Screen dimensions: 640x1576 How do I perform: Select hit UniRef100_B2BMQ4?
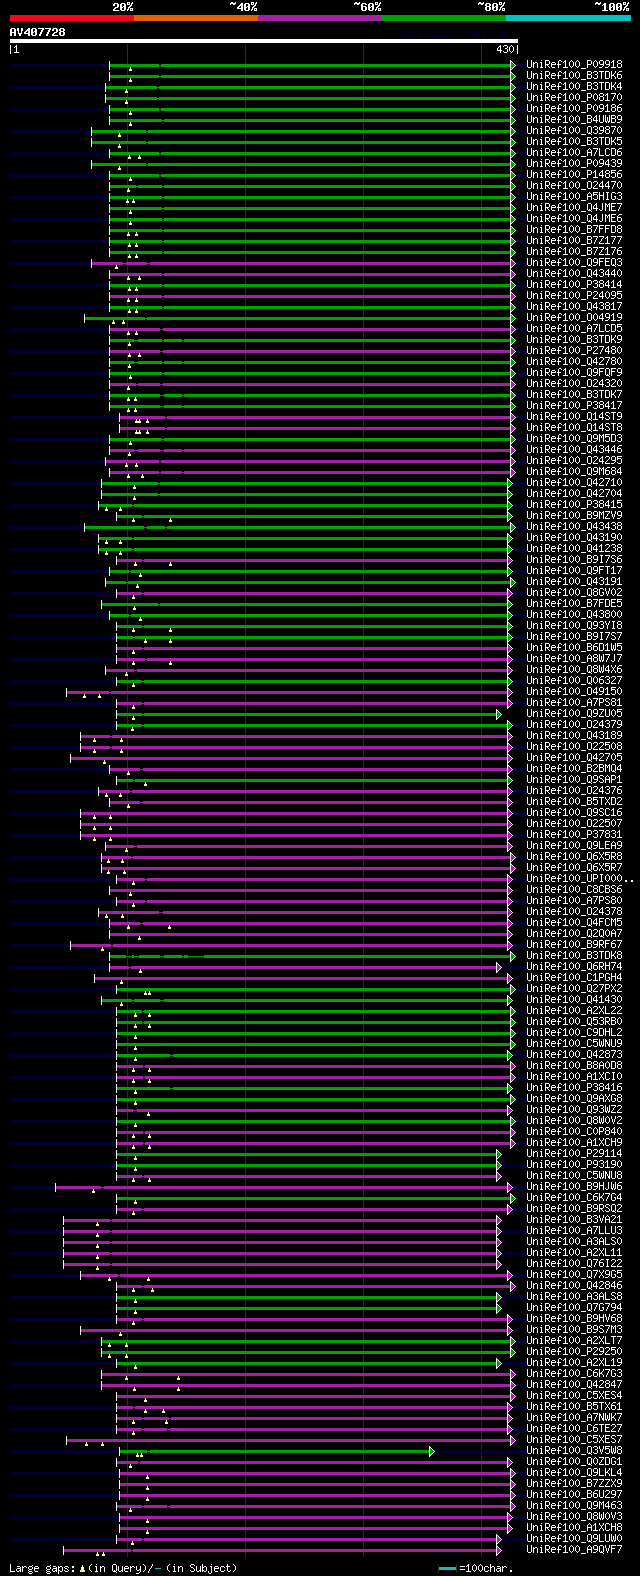pos(574,768)
